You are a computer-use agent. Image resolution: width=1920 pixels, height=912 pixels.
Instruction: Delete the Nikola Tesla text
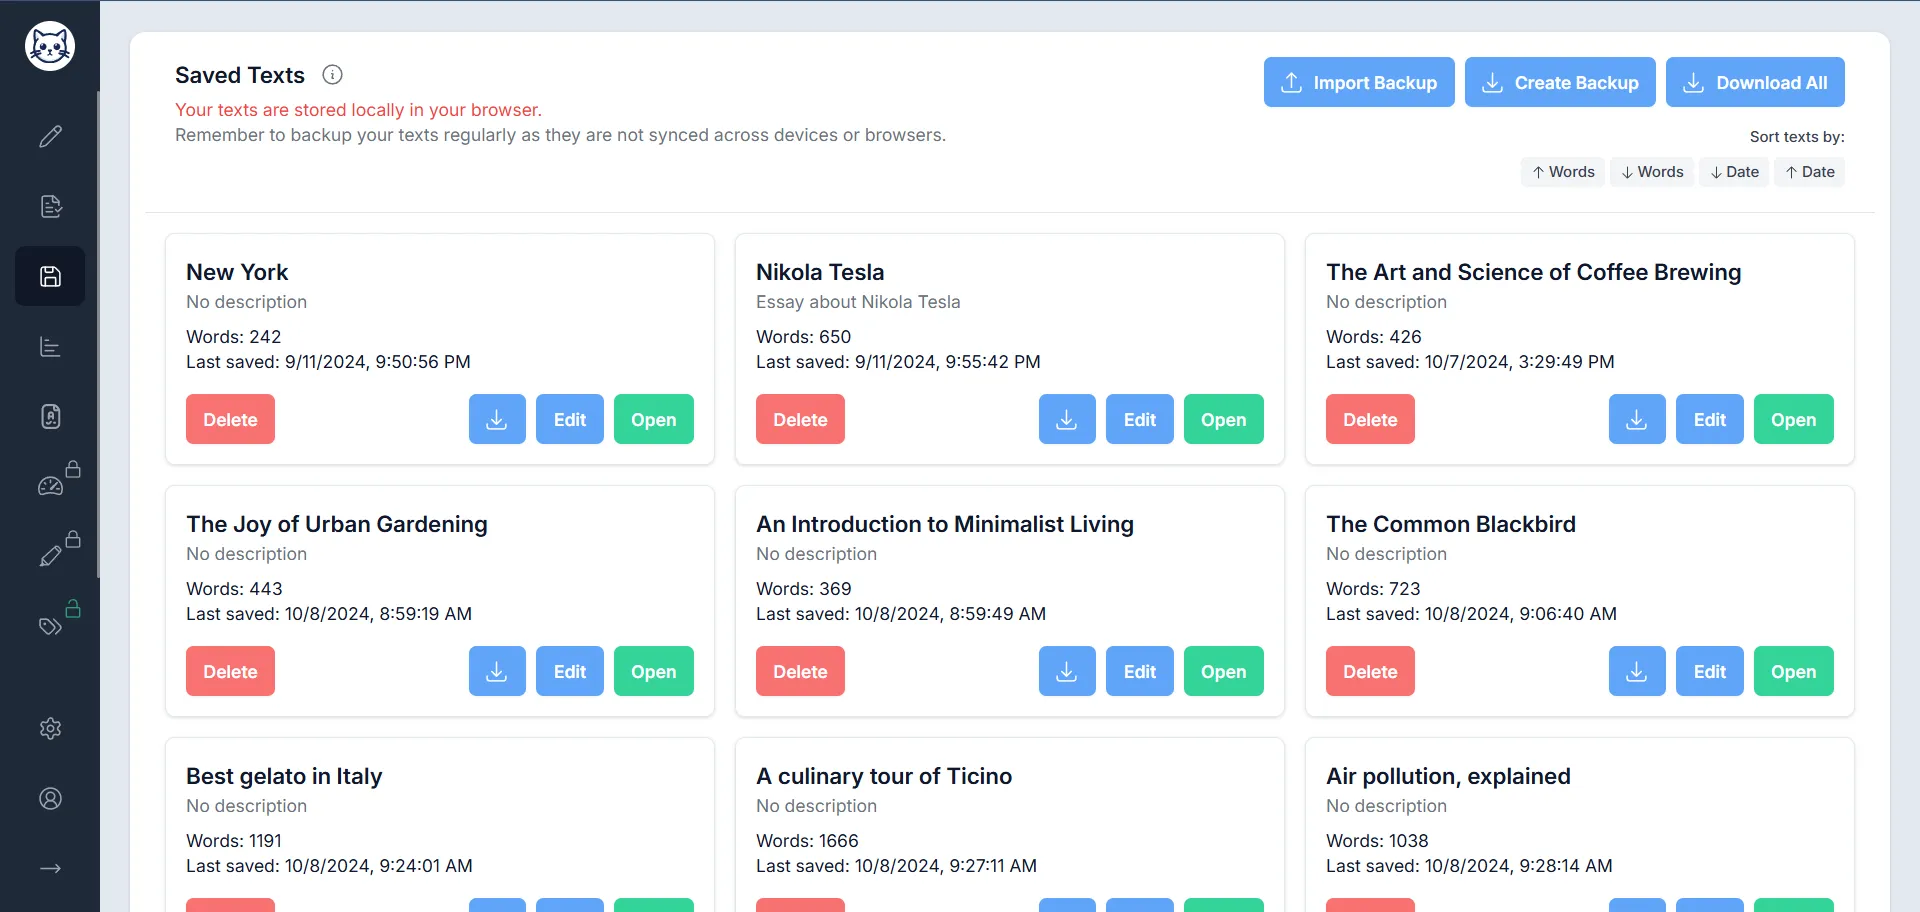click(800, 420)
